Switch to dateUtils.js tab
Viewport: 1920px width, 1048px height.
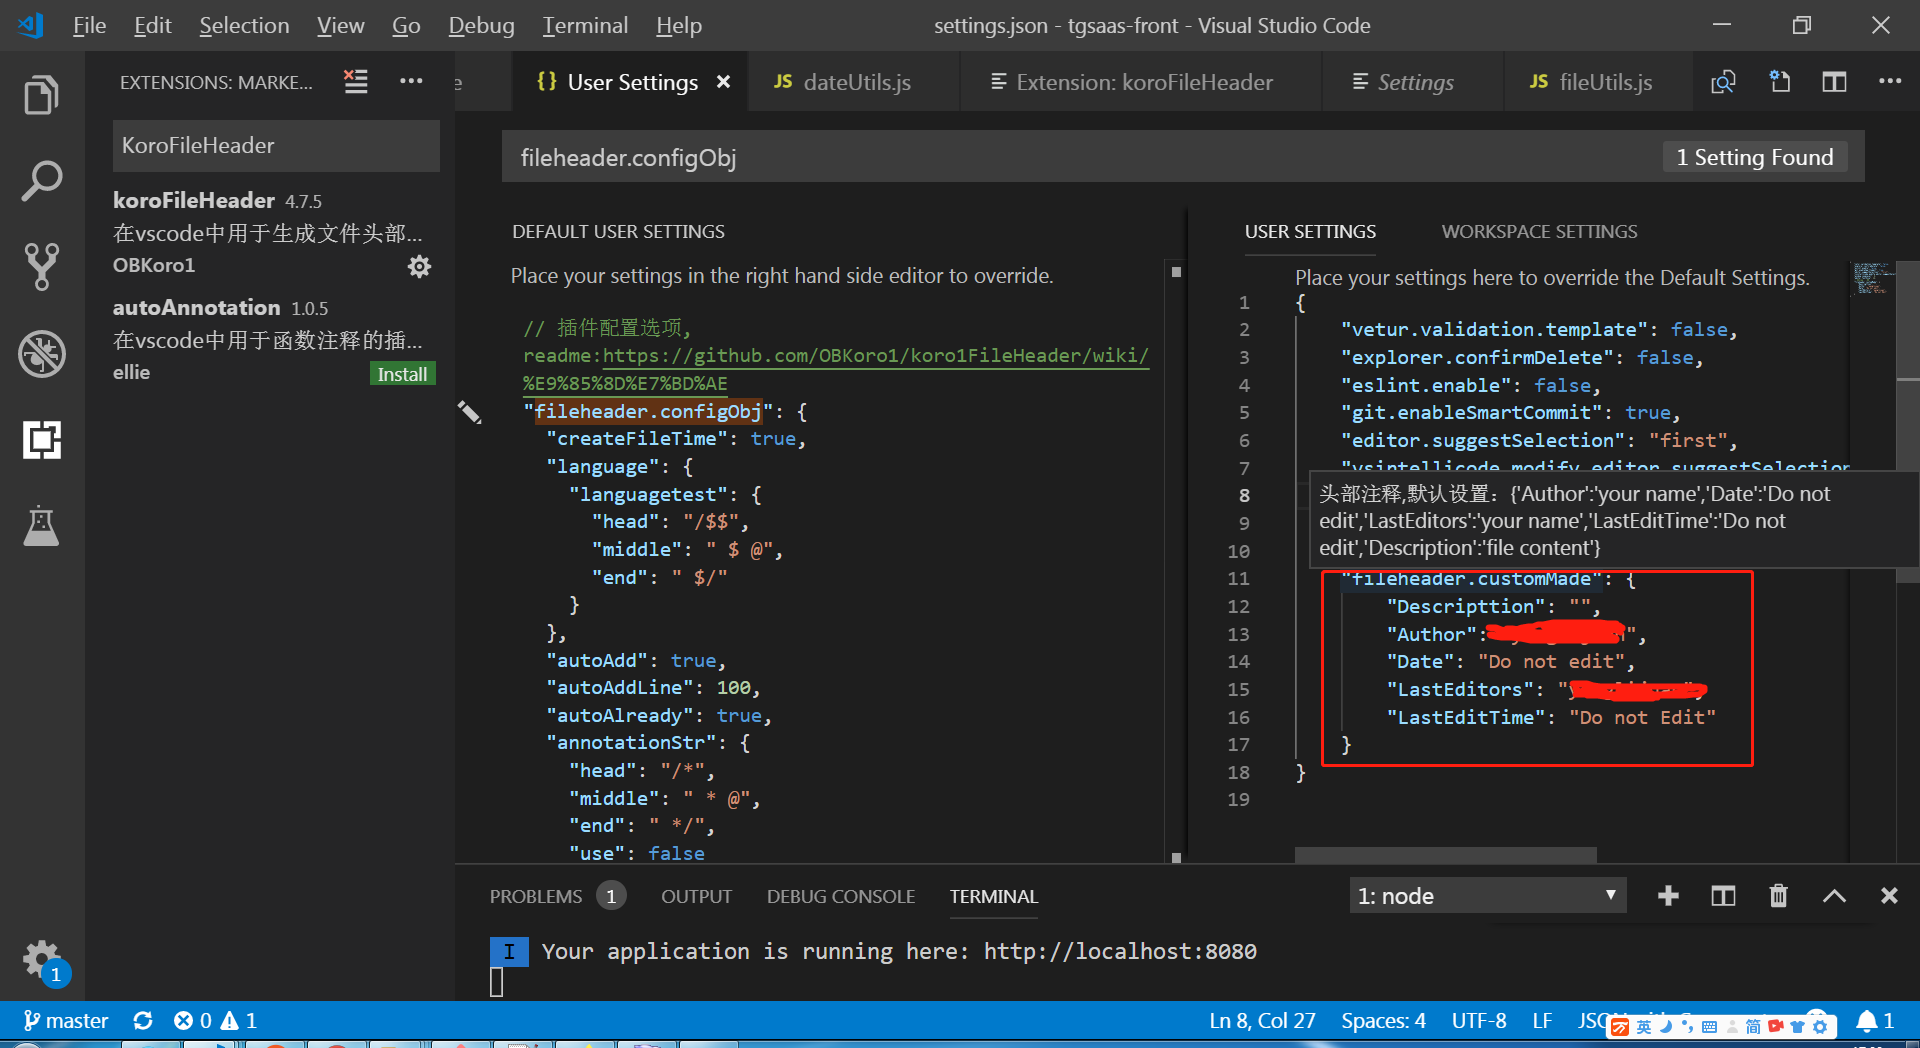coord(856,82)
